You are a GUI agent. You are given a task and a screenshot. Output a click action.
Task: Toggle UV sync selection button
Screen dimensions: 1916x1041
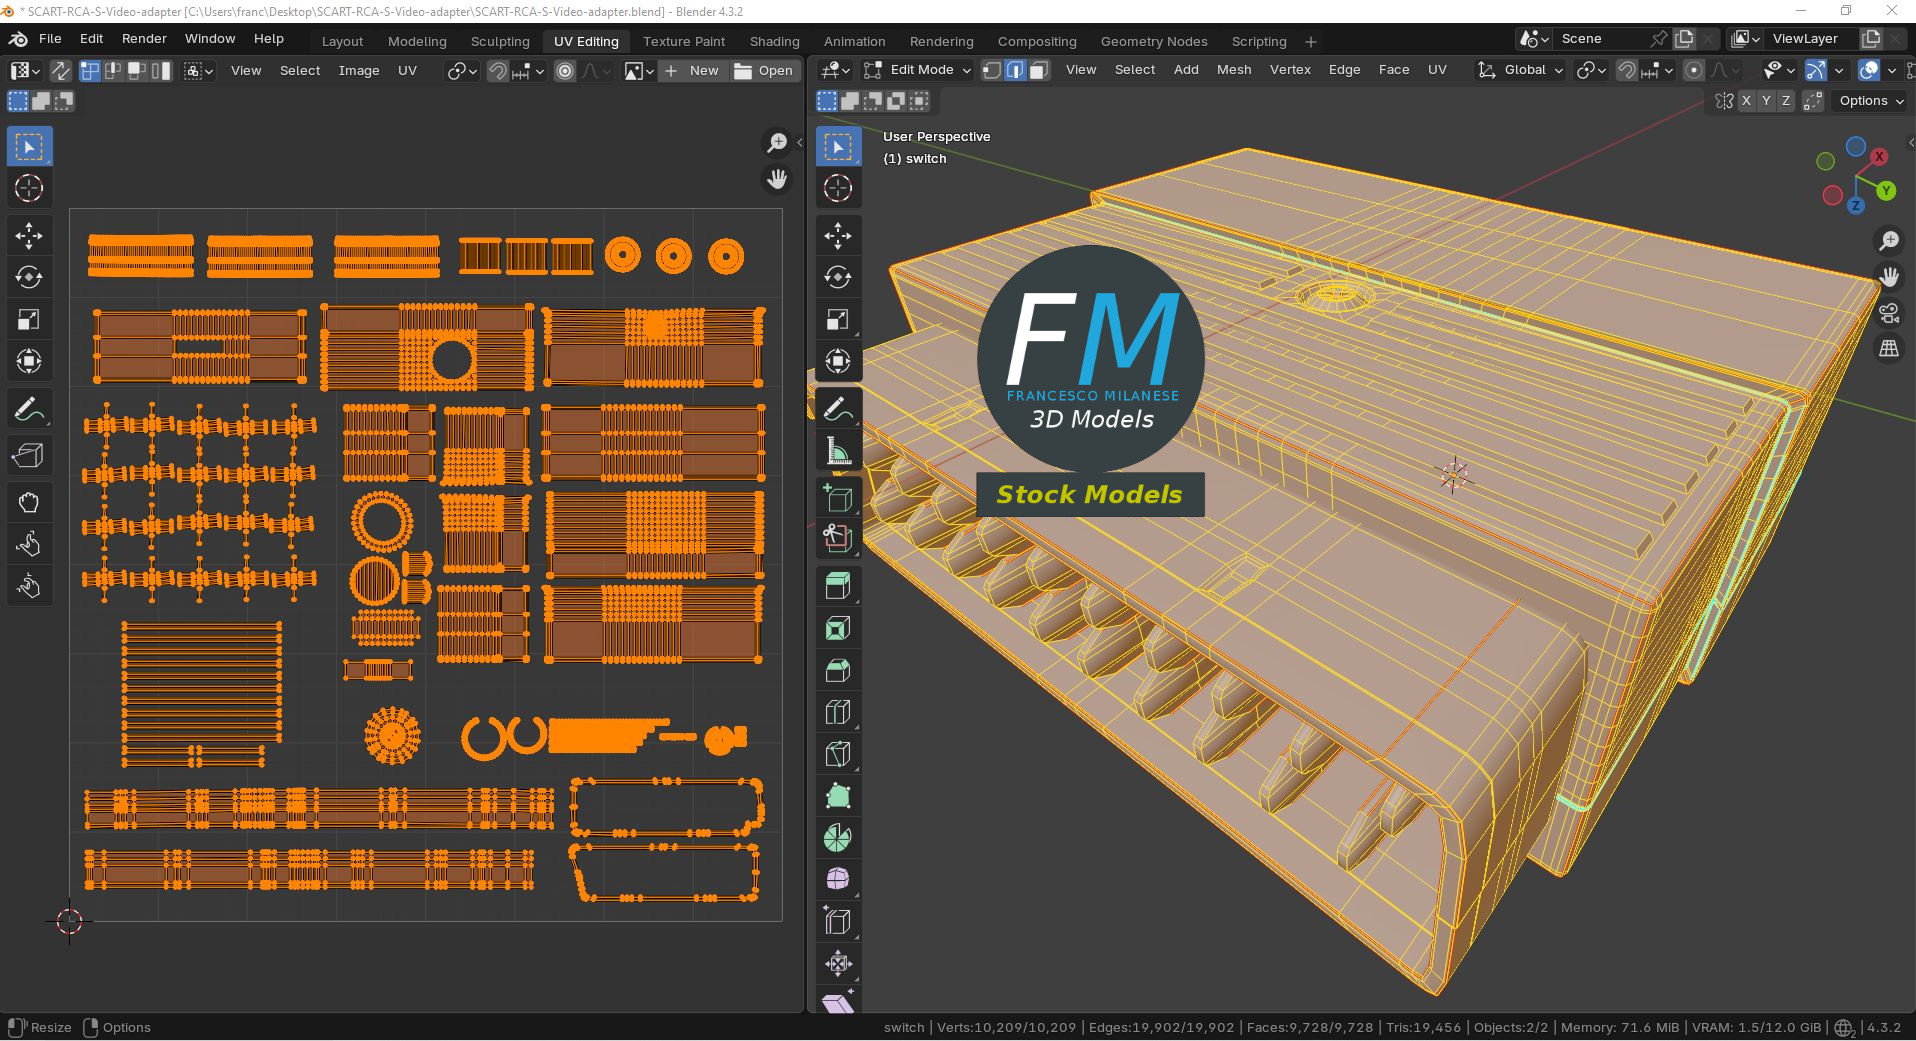coord(60,70)
